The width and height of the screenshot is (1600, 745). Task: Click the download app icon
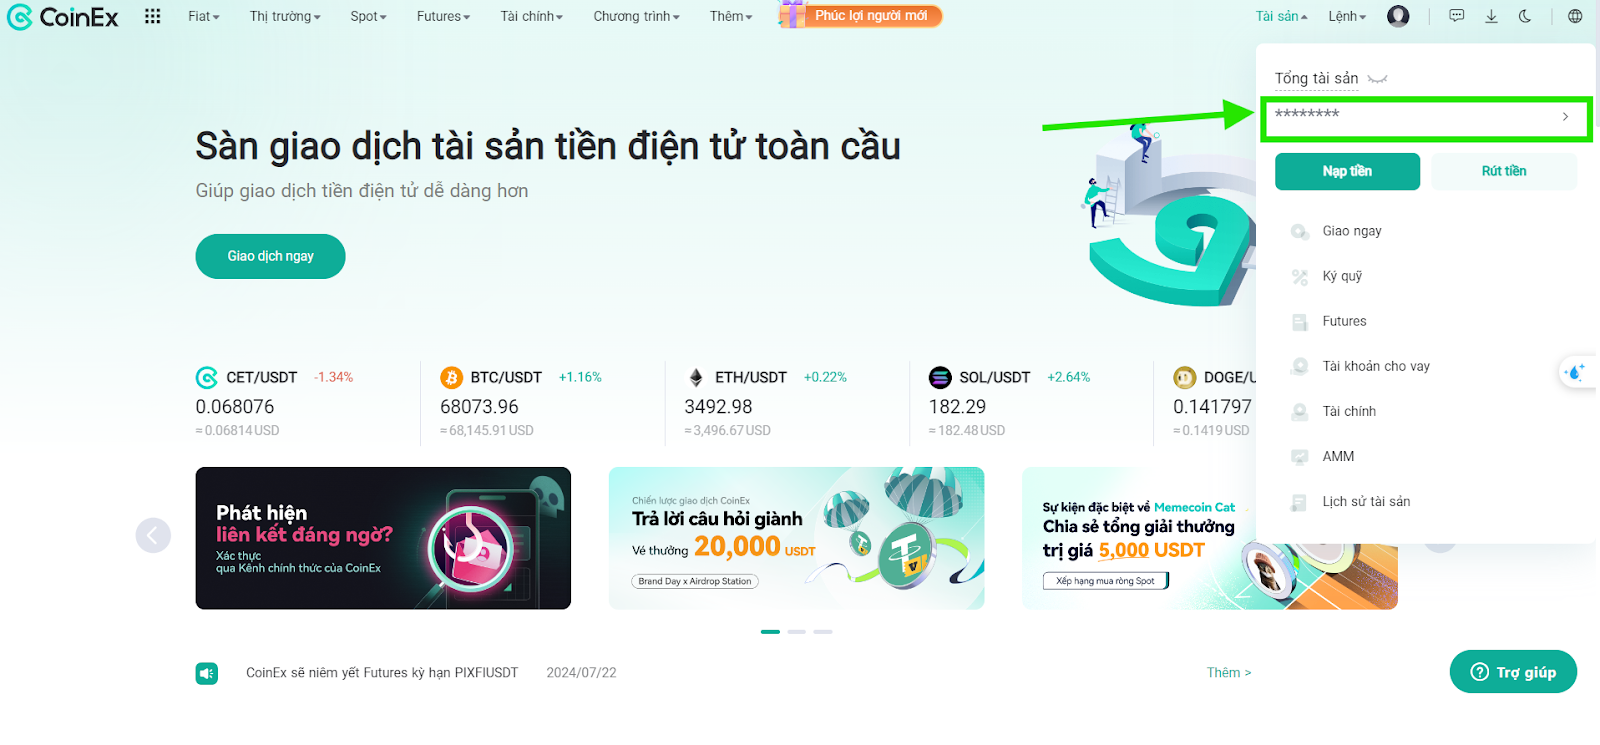[x=1491, y=16]
